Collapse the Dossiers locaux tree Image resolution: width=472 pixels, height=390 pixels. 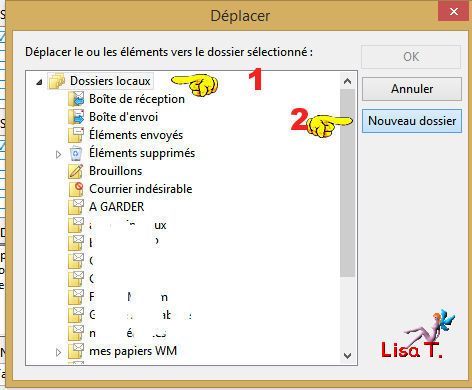39,82
